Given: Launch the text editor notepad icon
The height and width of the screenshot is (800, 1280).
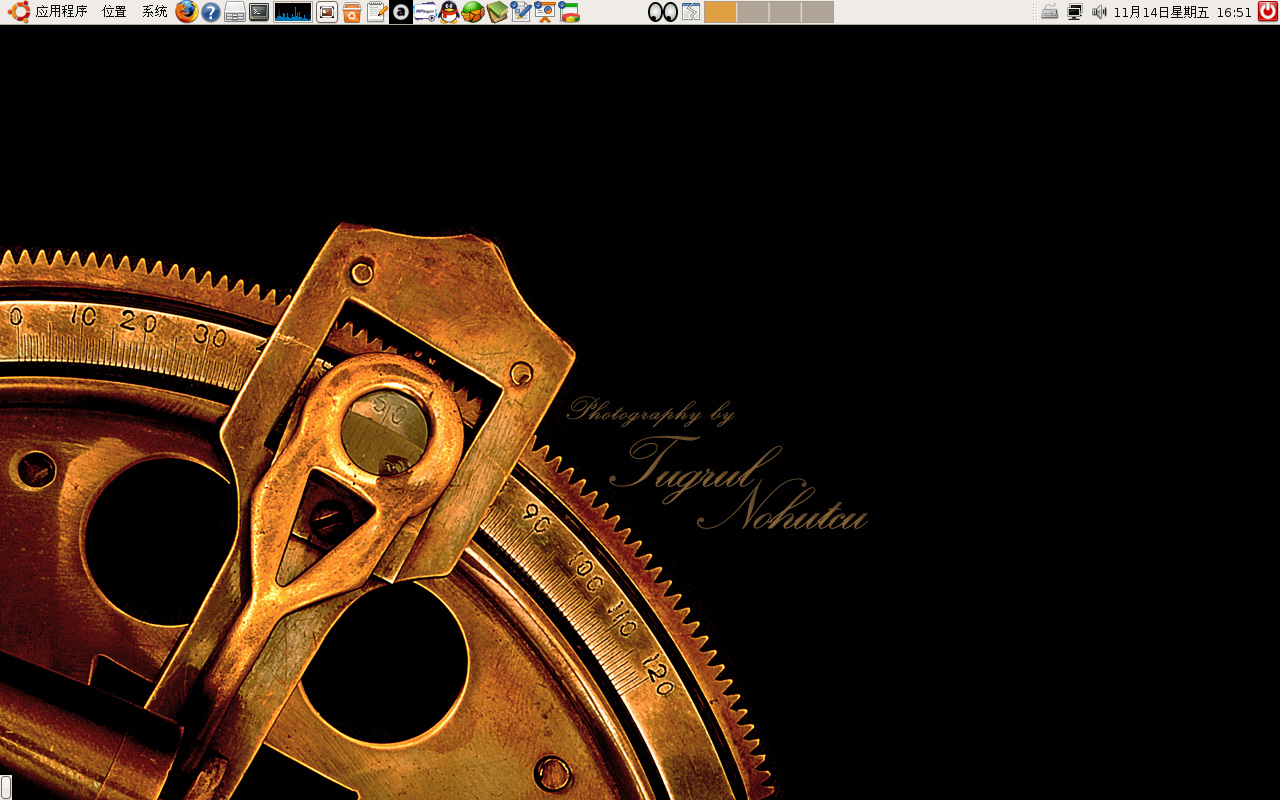Looking at the screenshot, I should click(x=376, y=12).
